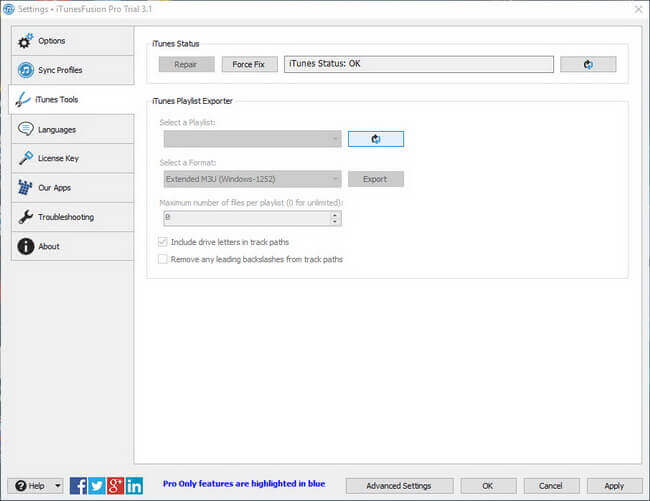Confirm with the OK button

[488, 486]
